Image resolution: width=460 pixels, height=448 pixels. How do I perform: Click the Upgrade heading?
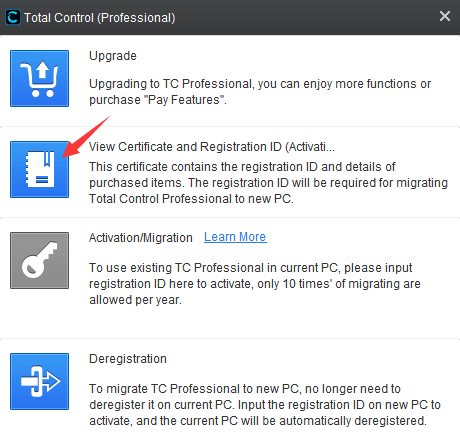point(113,56)
